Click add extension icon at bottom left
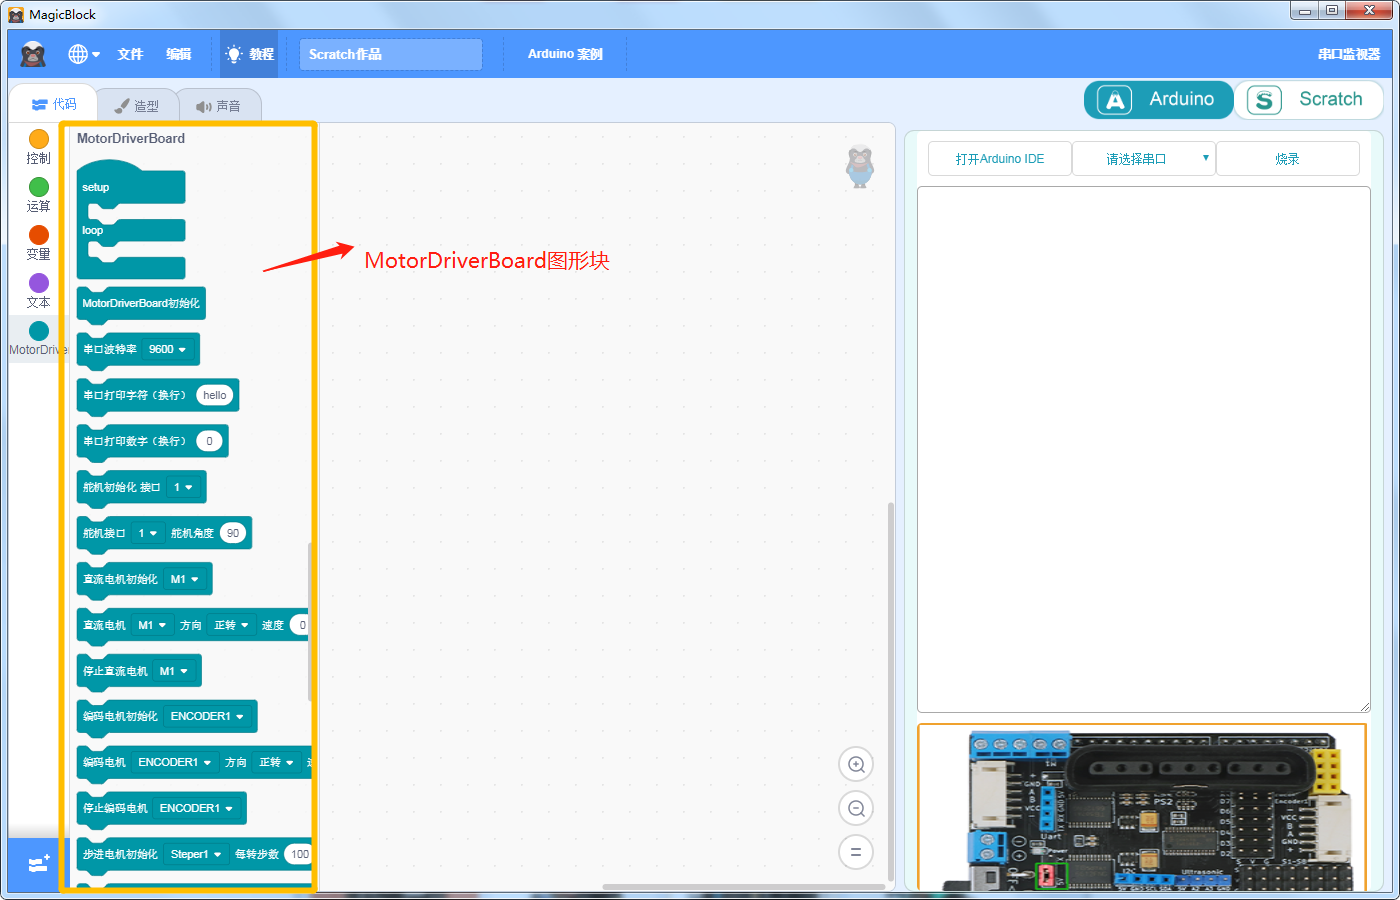This screenshot has height=900, width=1400. point(38,864)
